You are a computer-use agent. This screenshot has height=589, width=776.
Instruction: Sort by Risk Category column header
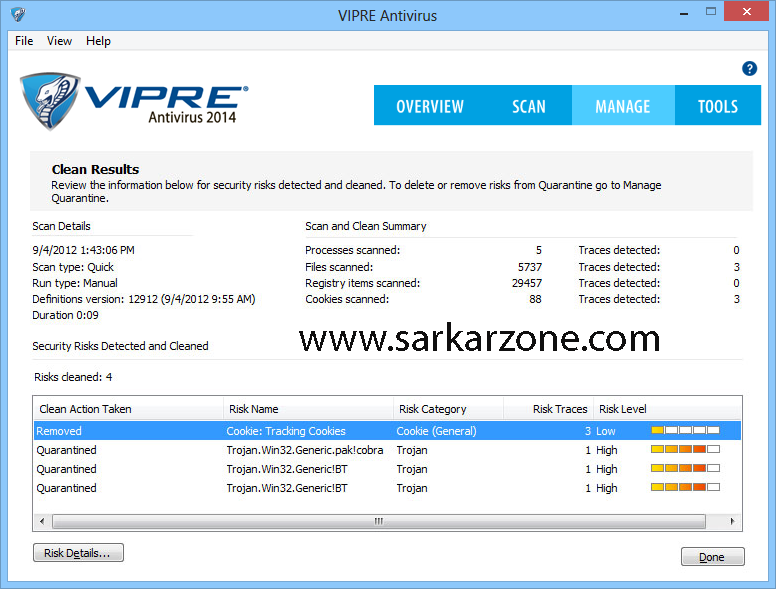point(448,409)
